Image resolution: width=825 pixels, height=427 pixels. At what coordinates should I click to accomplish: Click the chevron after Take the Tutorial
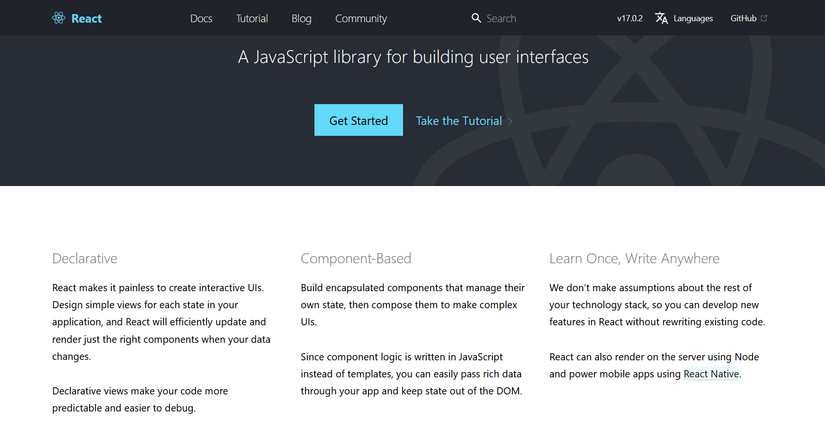tap(509, 121)
